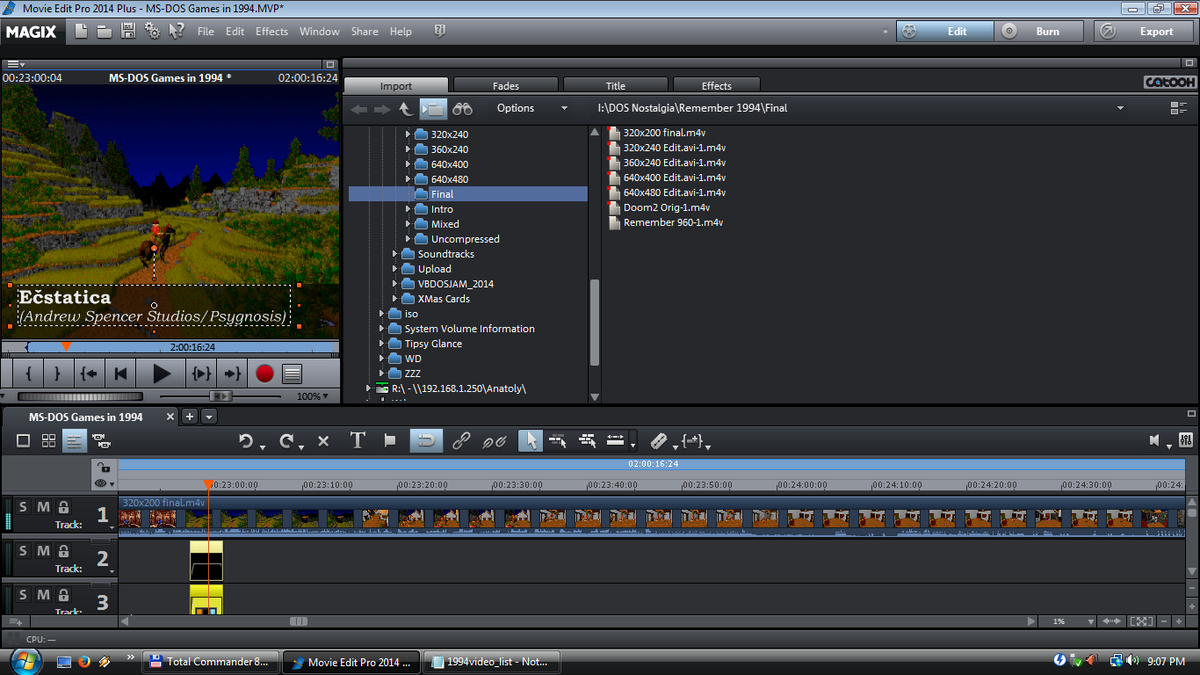Open the title editor T icon
Screen dimensions: 1200x675
pos(357,441)
